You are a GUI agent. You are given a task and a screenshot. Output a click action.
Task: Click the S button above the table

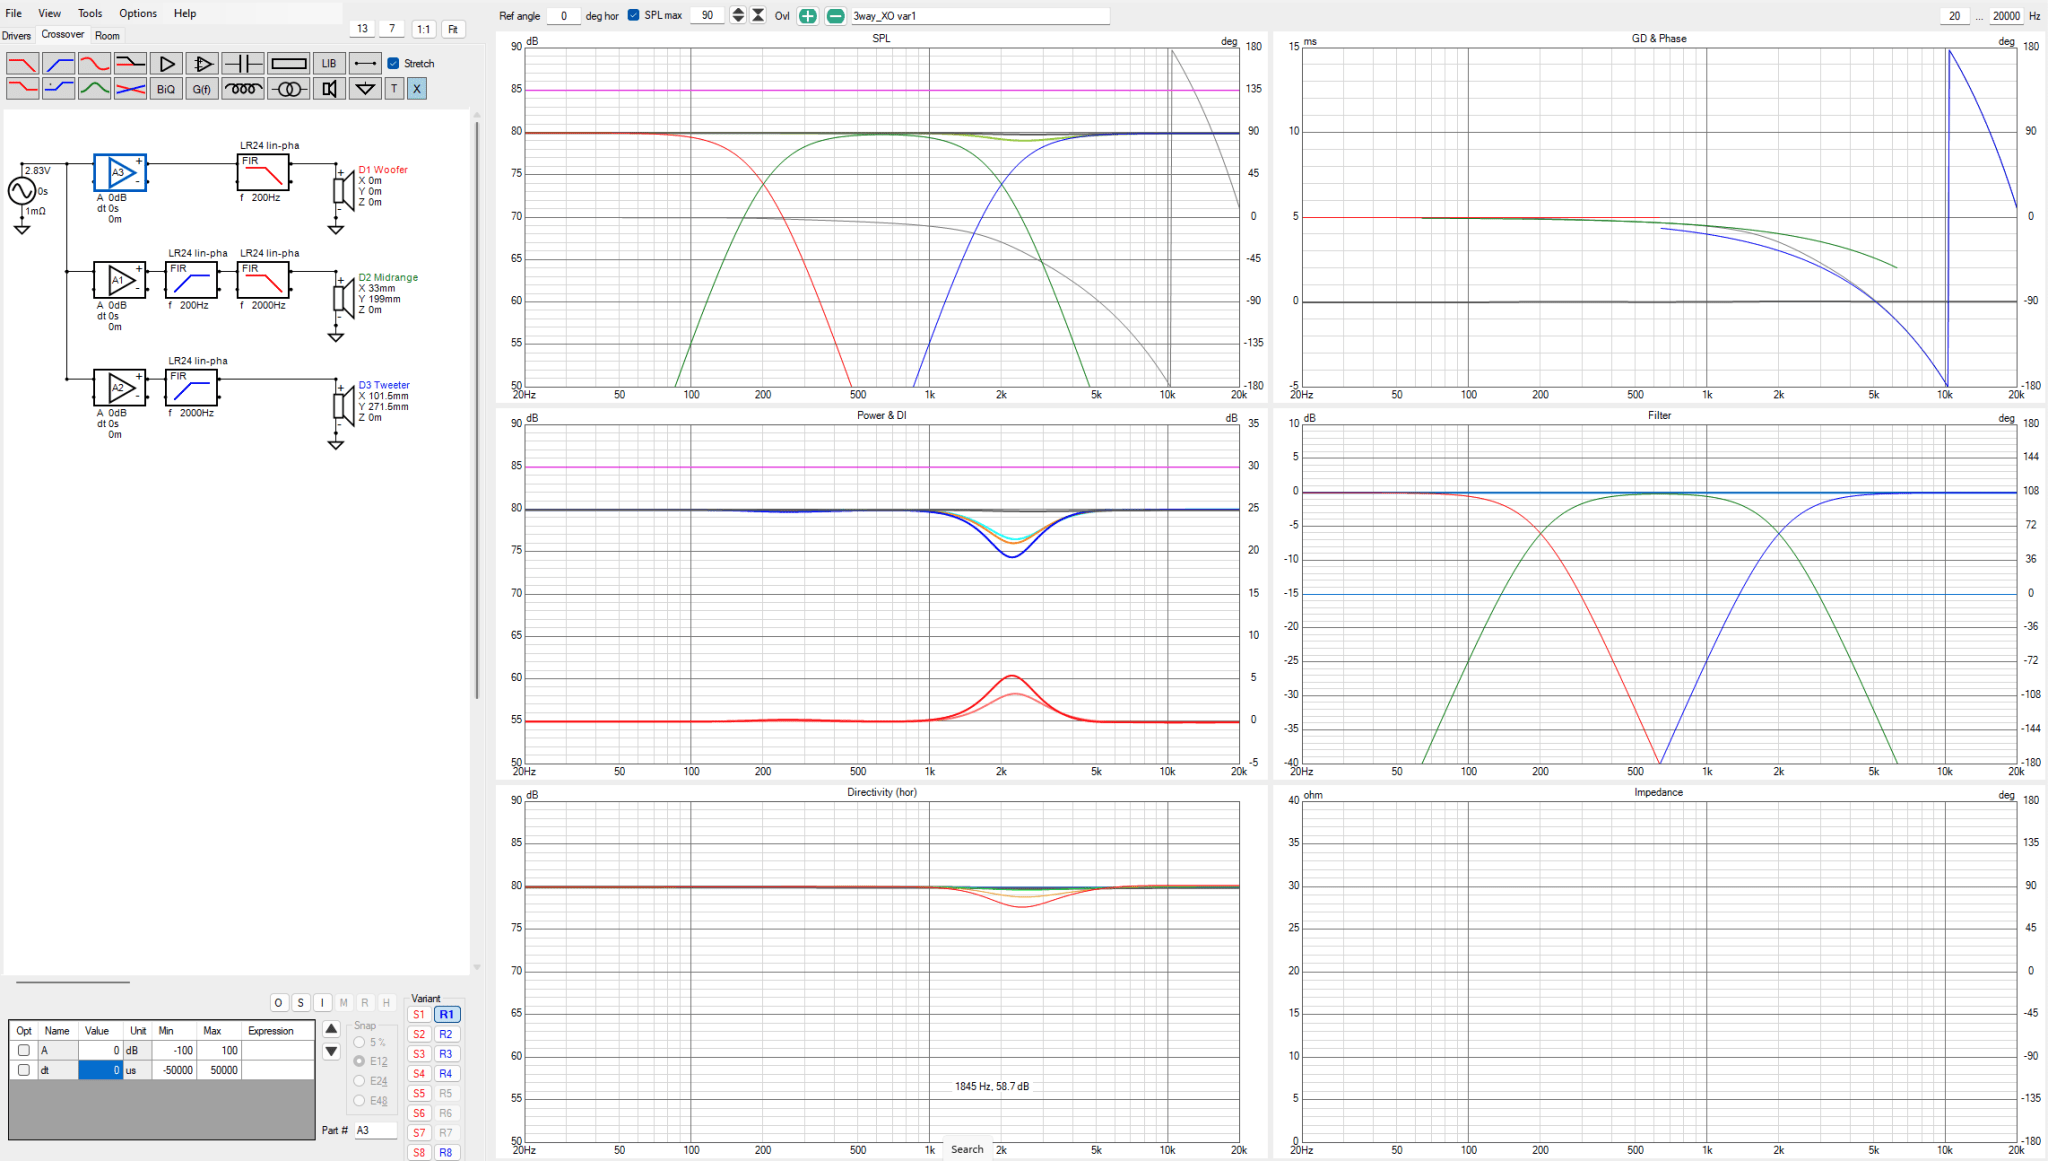[x=300, y=1002]
